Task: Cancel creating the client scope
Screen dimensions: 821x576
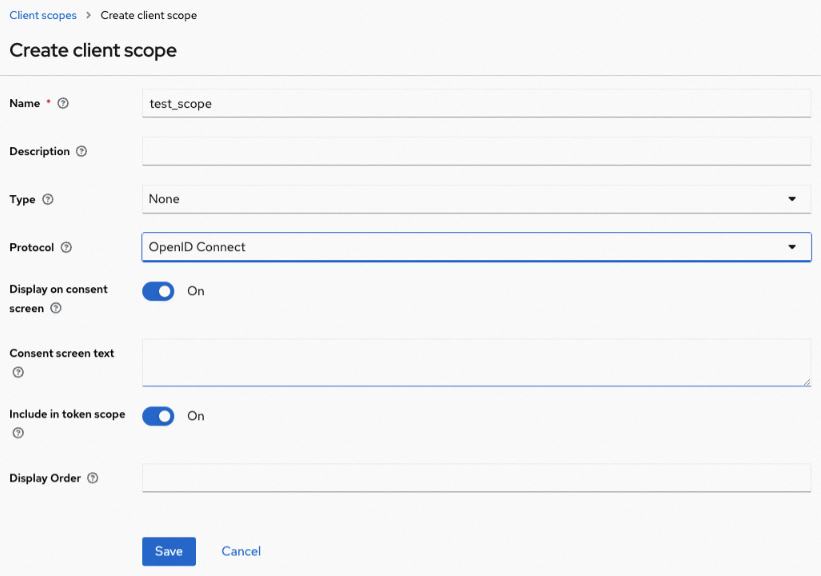Action: point(241,551)
